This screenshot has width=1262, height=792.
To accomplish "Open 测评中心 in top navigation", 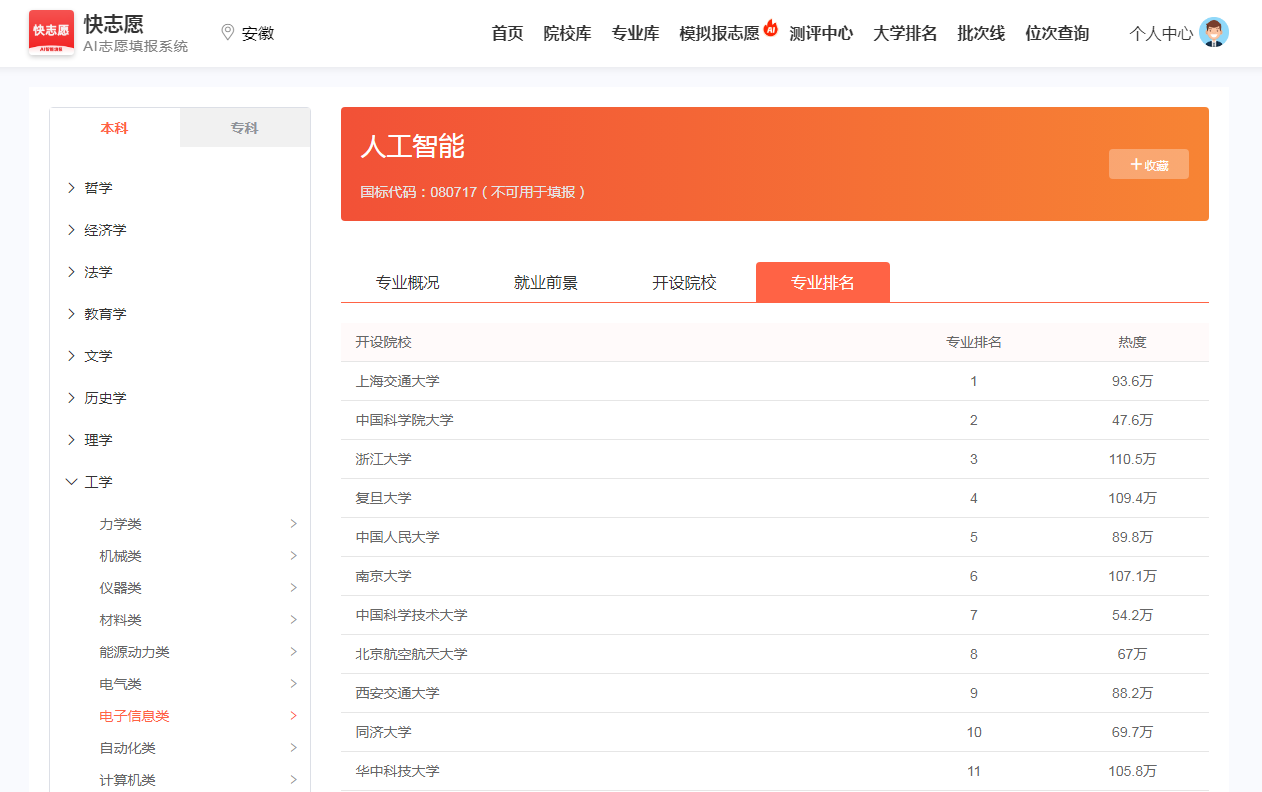I will (x=821, y=33).
